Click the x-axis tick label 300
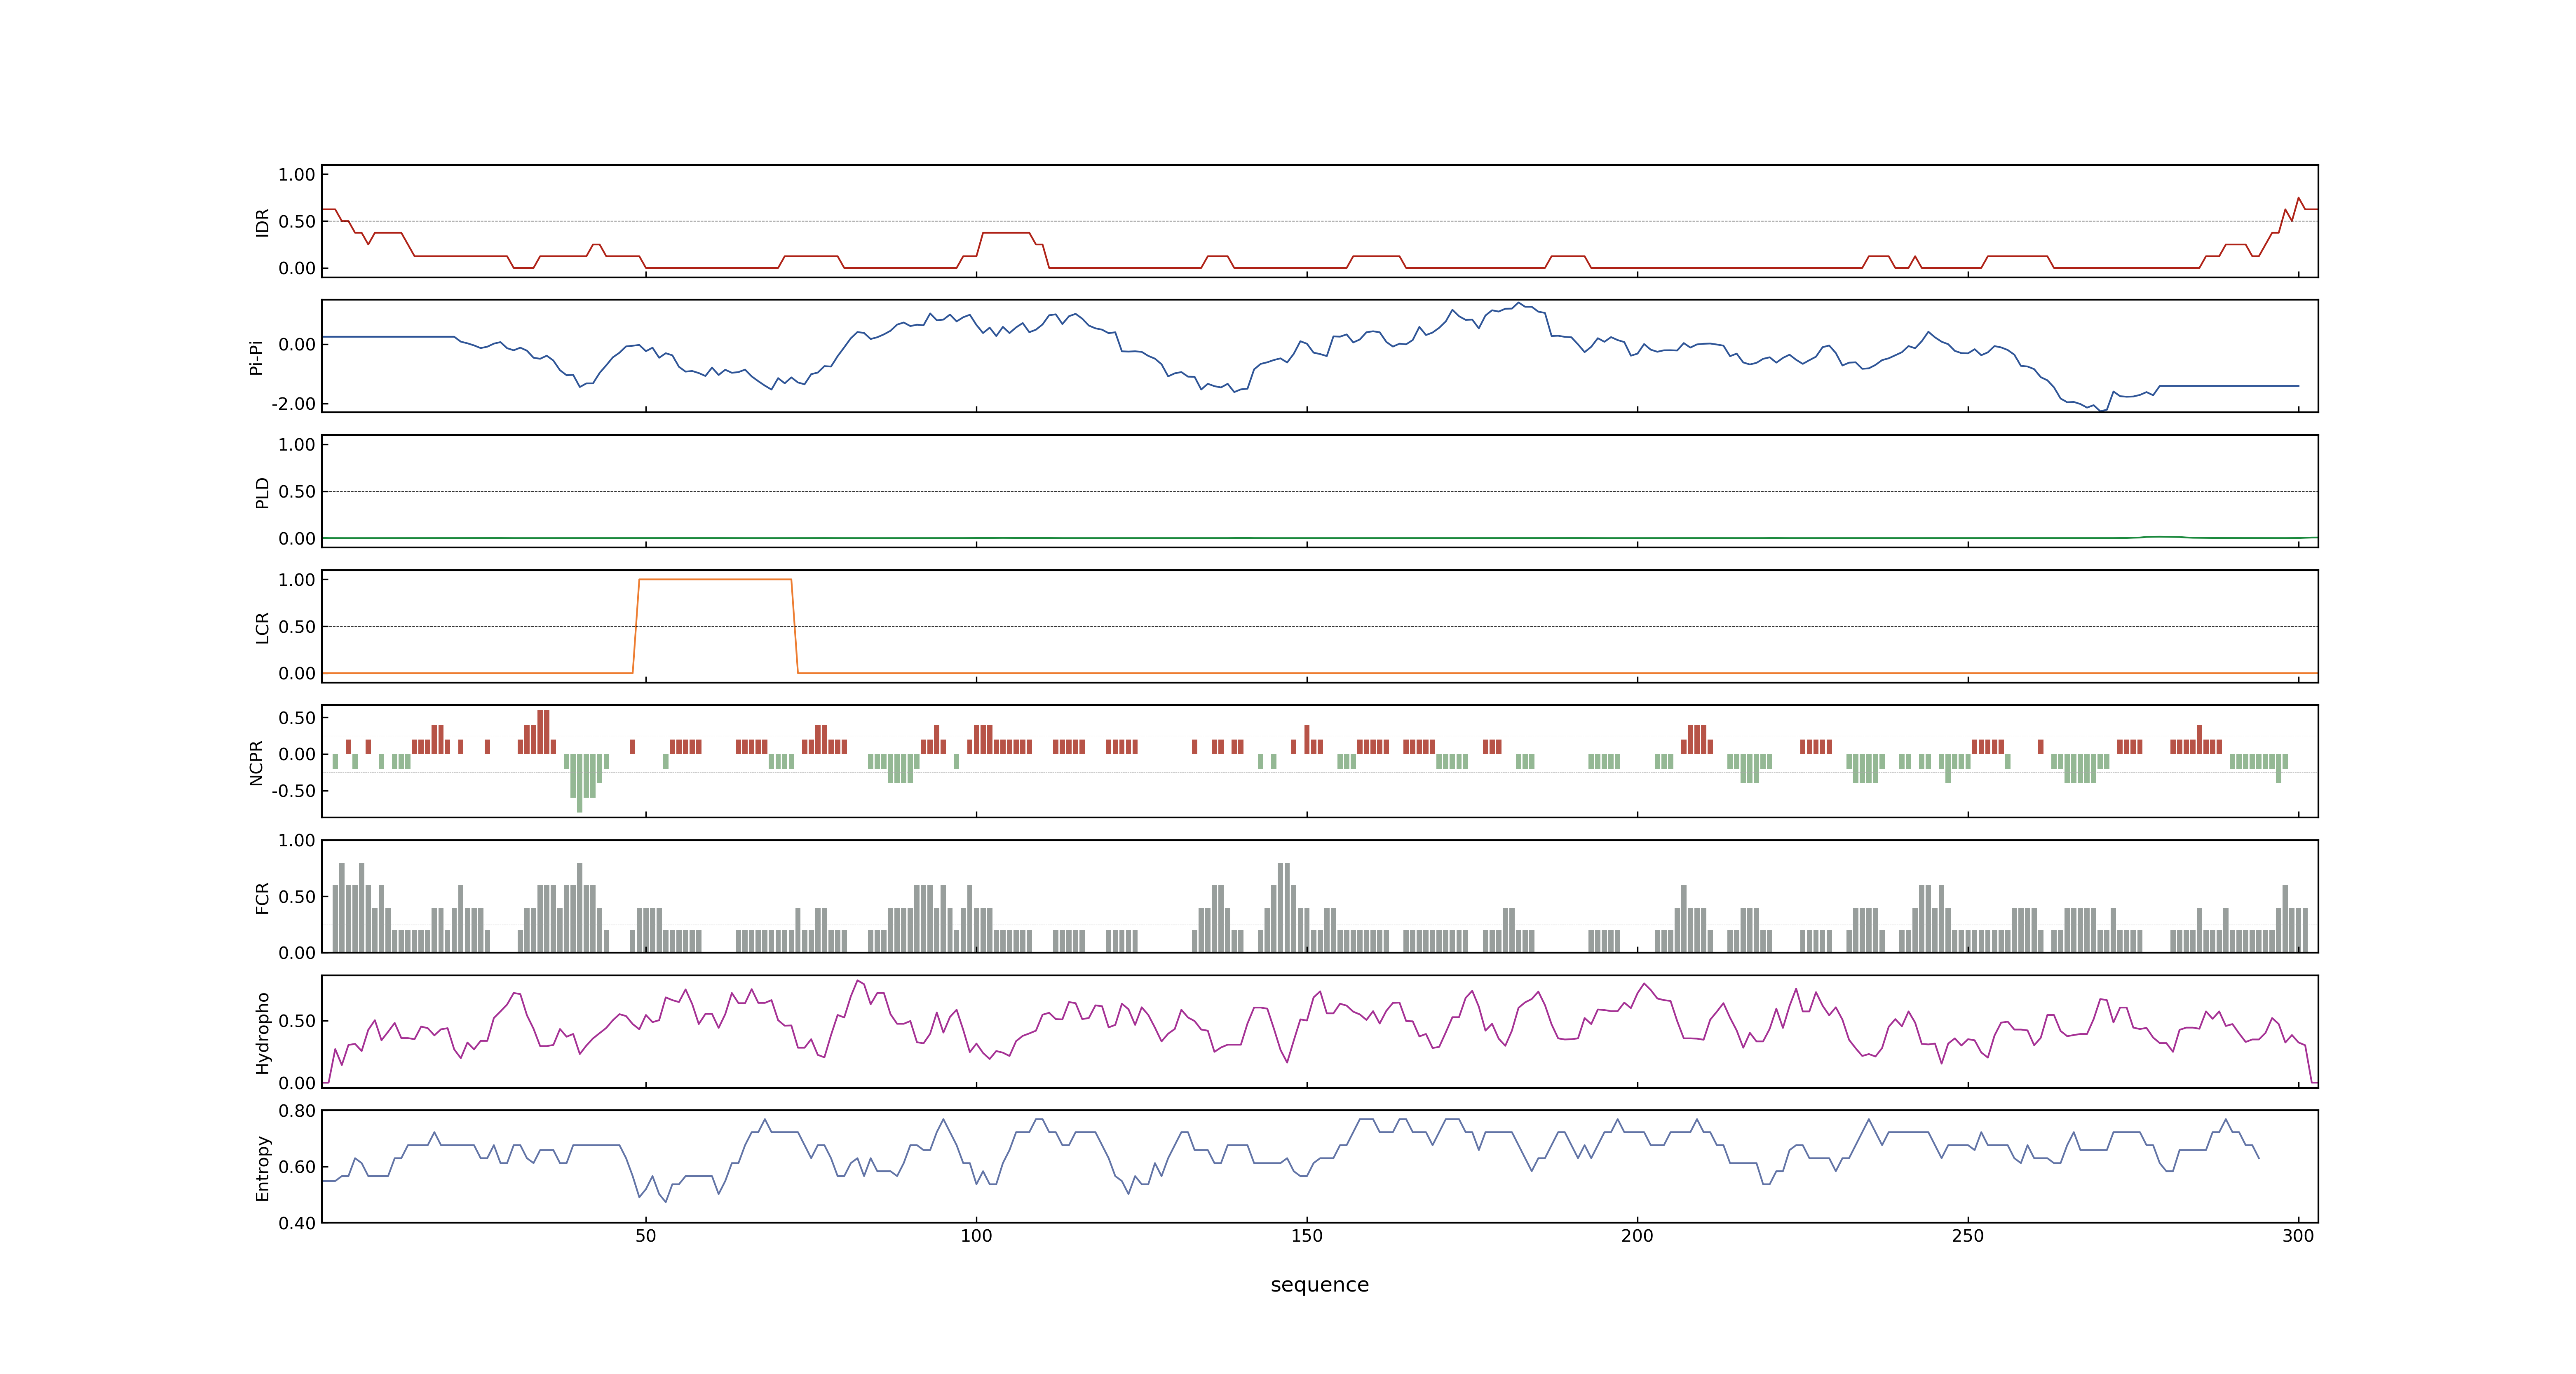2576x1374 pixels. 2298,1235
